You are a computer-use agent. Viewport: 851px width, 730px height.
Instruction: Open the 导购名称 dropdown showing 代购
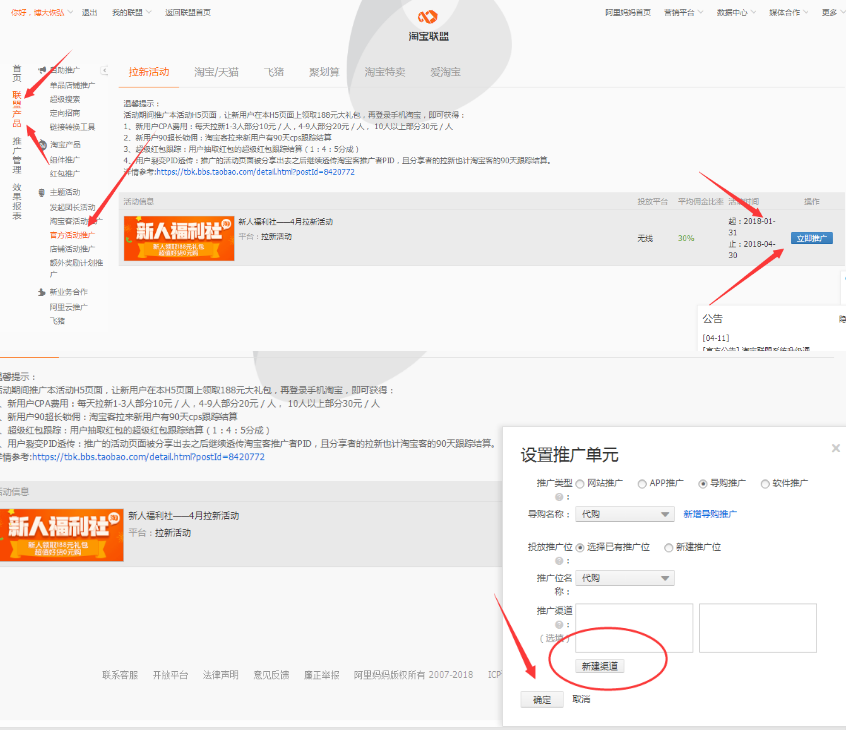(625, 514)
